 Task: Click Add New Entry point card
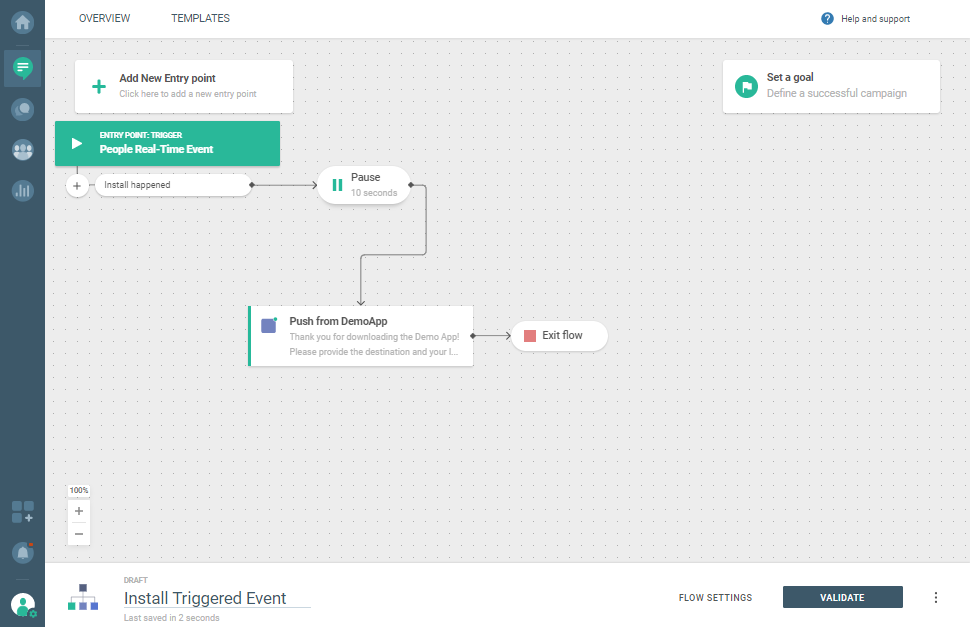pyautogui.click(x=184, y=86)
